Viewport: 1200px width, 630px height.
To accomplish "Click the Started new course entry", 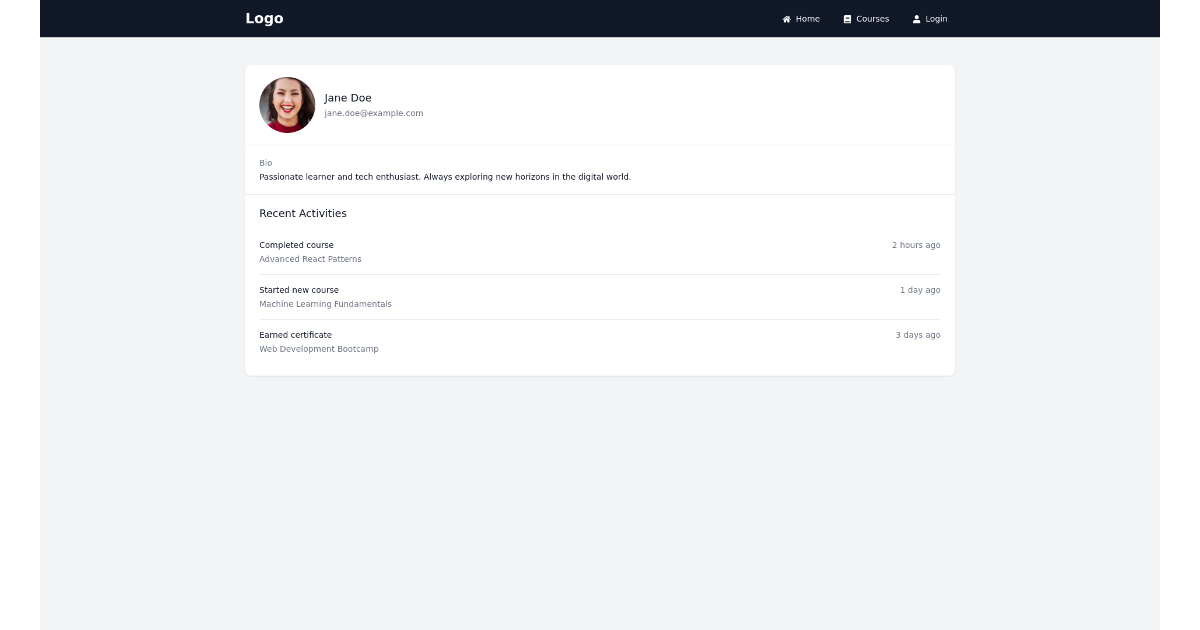I will (x=299, y=290).
